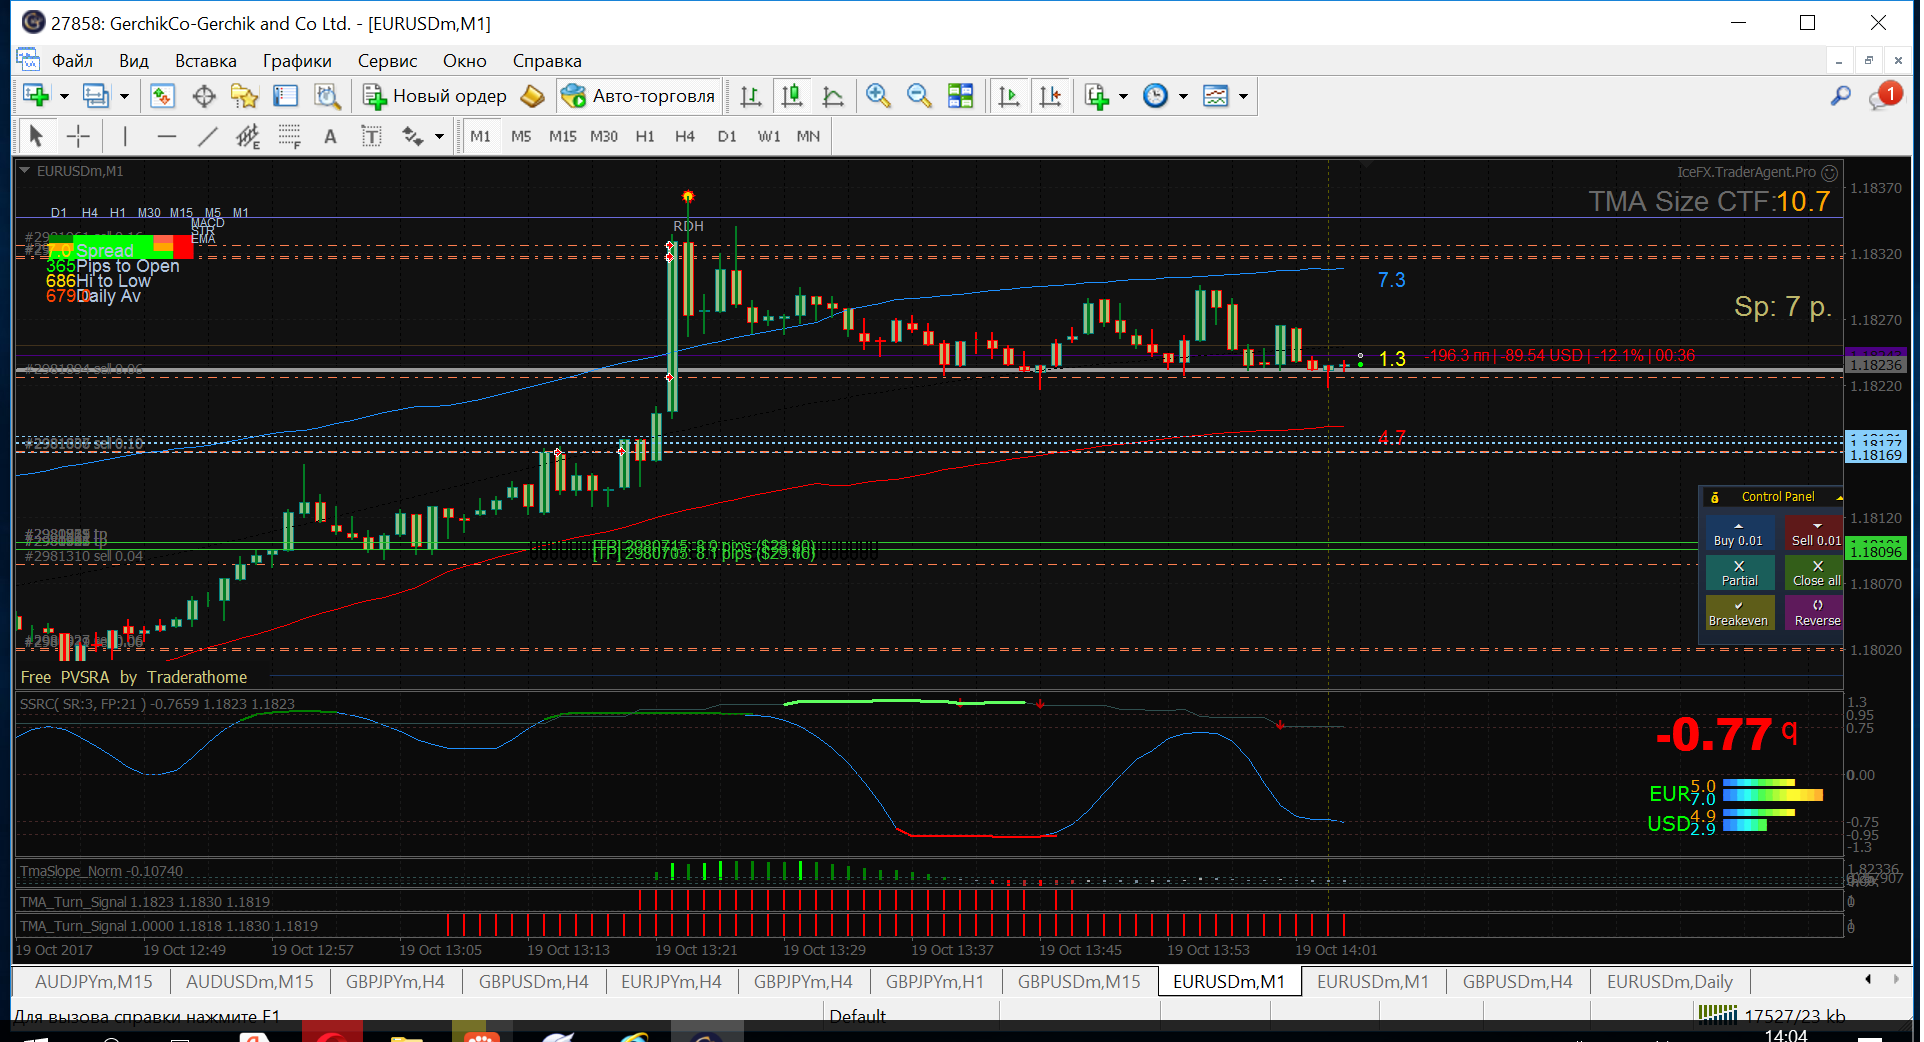This screenshot has height=1042, width=1924.
Task: Collapse the EURUSDm,M1 chart title triangle
Action: [25, 171]
